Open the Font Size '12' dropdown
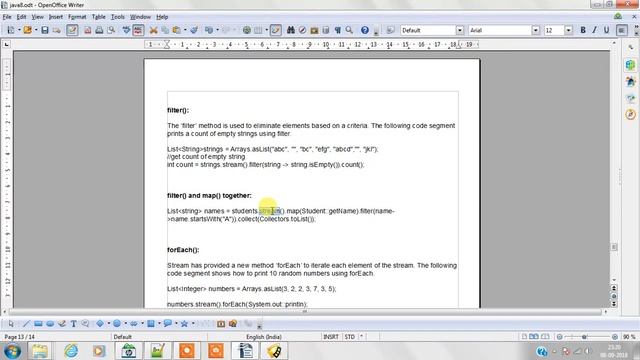This screenshot has height=360, width=640. [568, 30]
